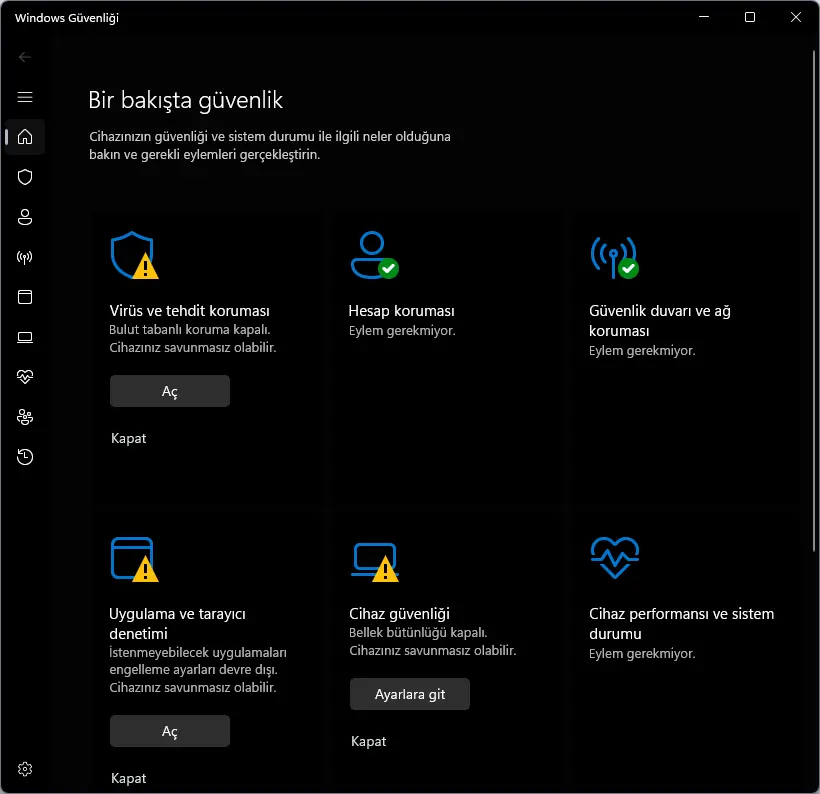Click Aç button under Virüs ve tehdit koruması
The width and height of the screenshot is (820, 794).
click(169, 391)
